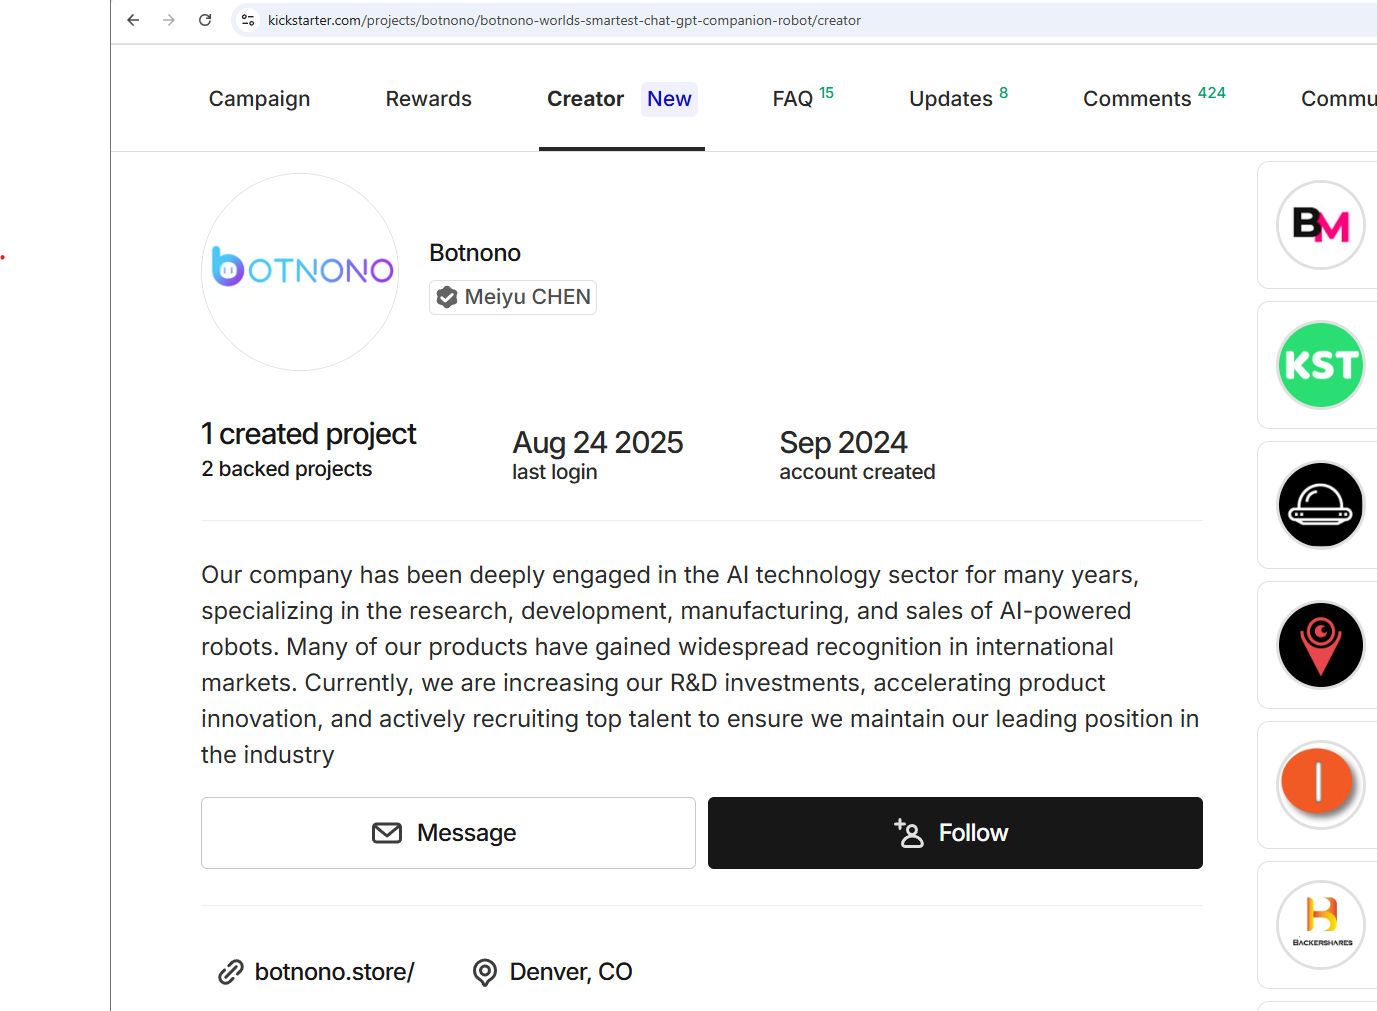Go back with the browser back arrow
This screenshot has height=1011, width=1377.
click(133, 20)
